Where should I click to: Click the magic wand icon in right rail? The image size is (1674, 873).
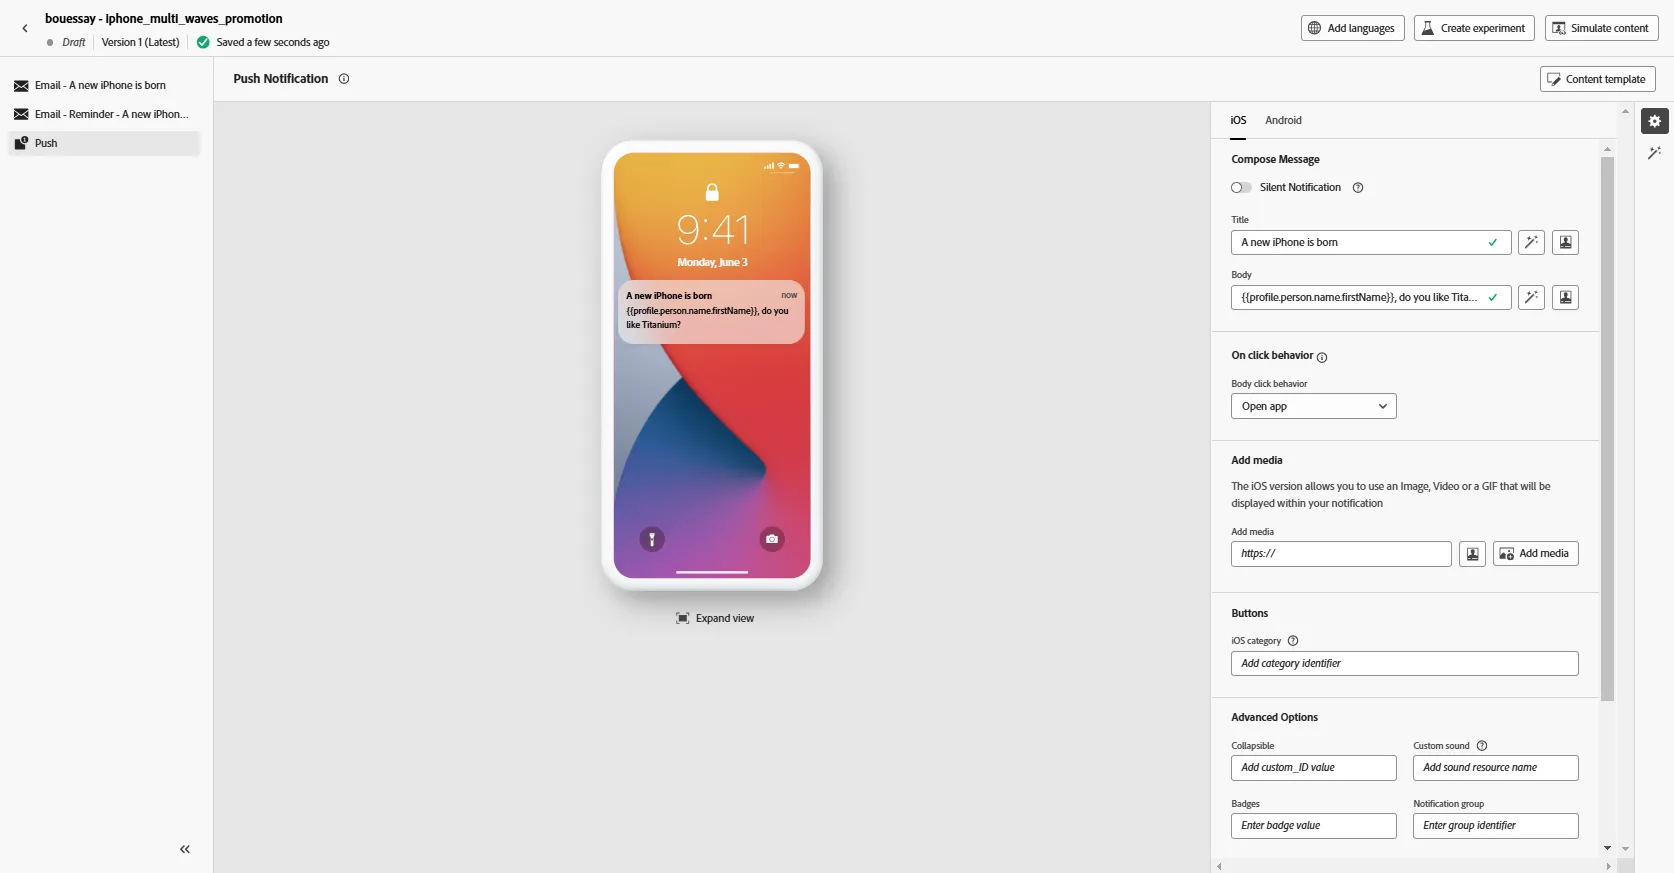1655,153
